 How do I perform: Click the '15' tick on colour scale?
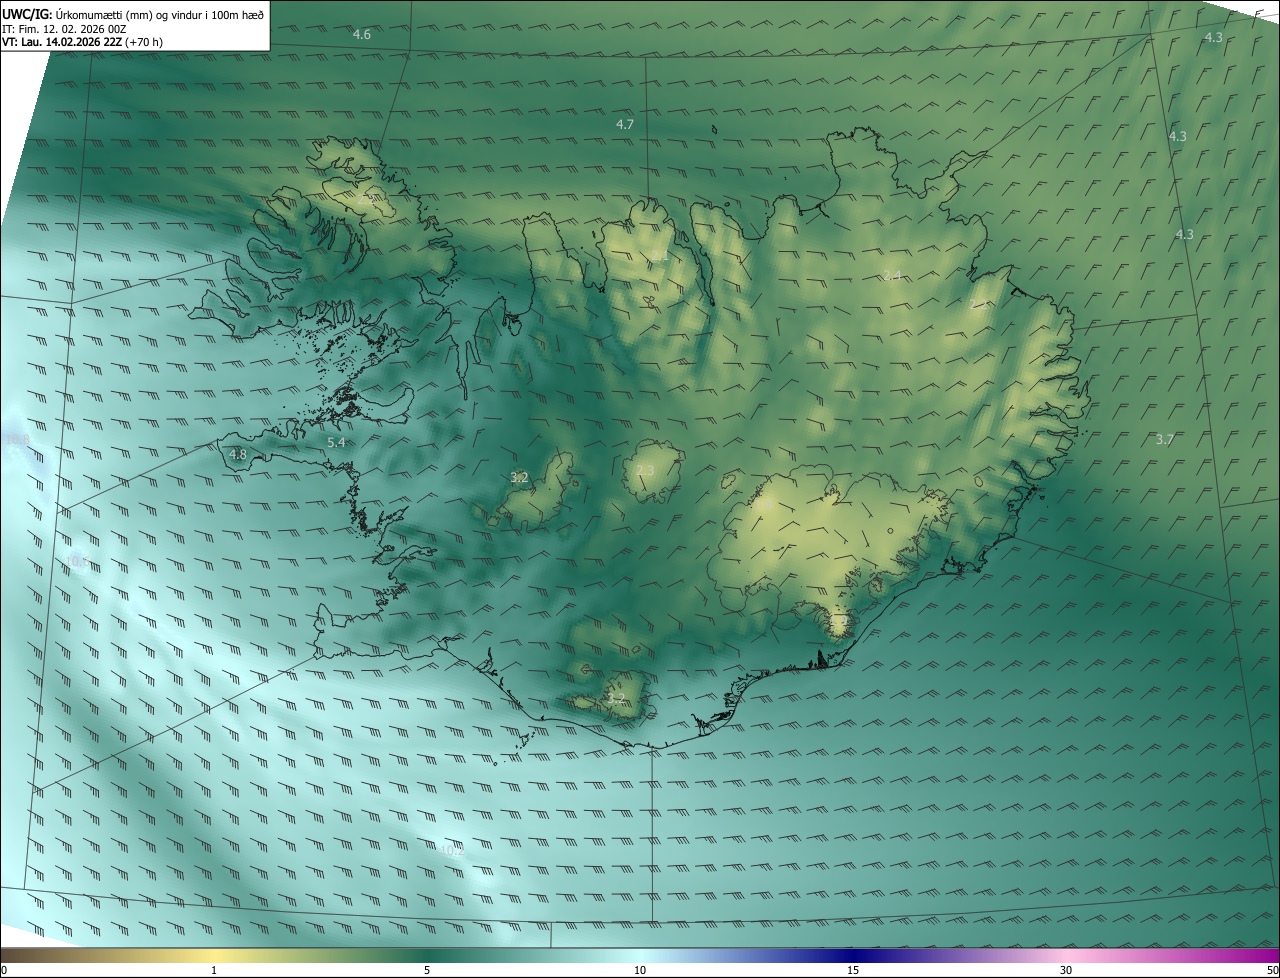853,970
